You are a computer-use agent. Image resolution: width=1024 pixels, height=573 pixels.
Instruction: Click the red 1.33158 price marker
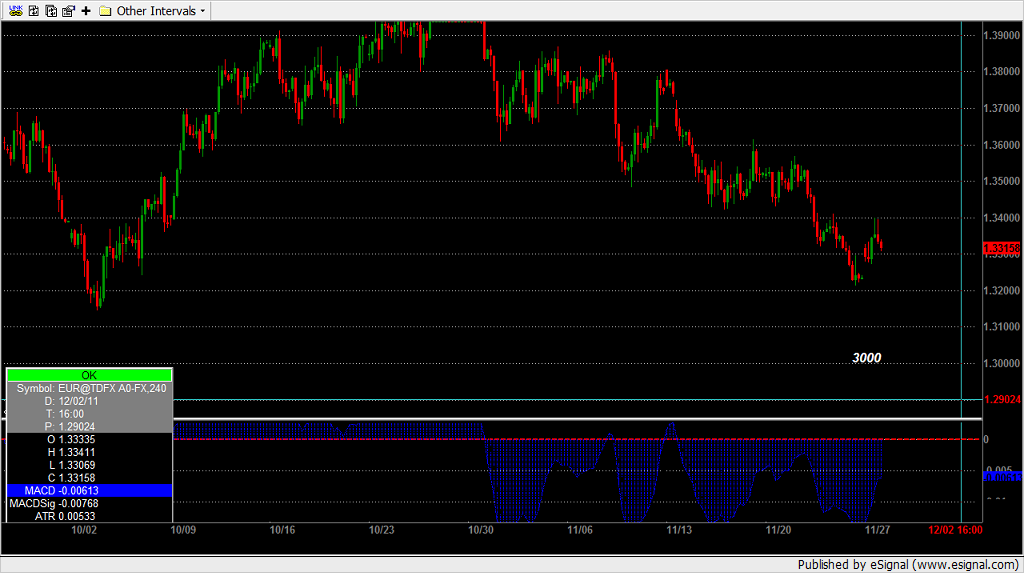(x=1002, y=248)
